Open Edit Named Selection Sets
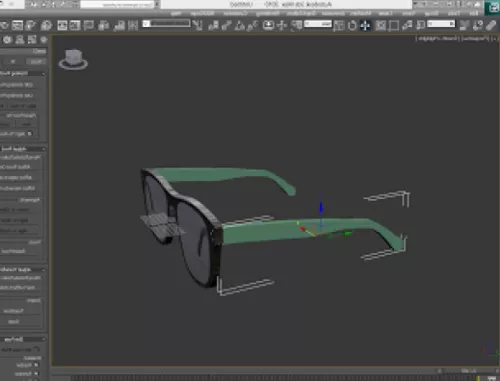Viewport: 500px width, 381px height. 198,25
